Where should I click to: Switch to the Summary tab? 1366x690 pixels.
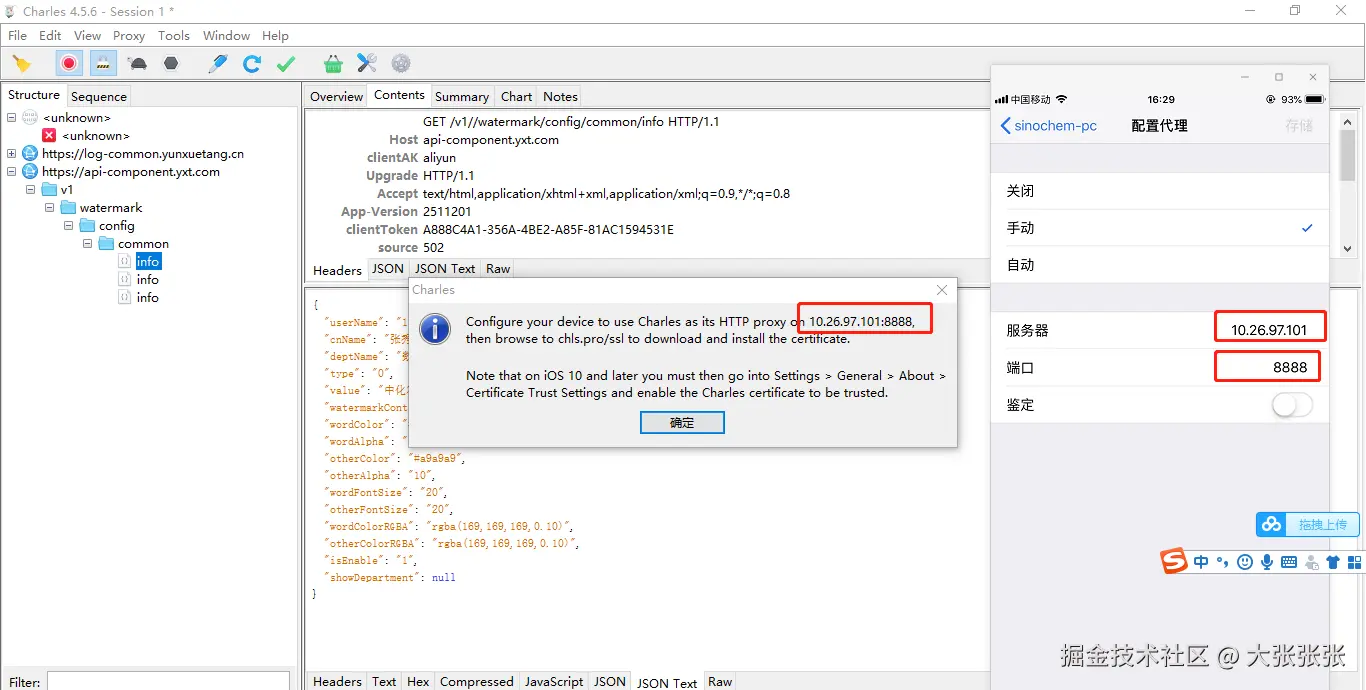462,96
